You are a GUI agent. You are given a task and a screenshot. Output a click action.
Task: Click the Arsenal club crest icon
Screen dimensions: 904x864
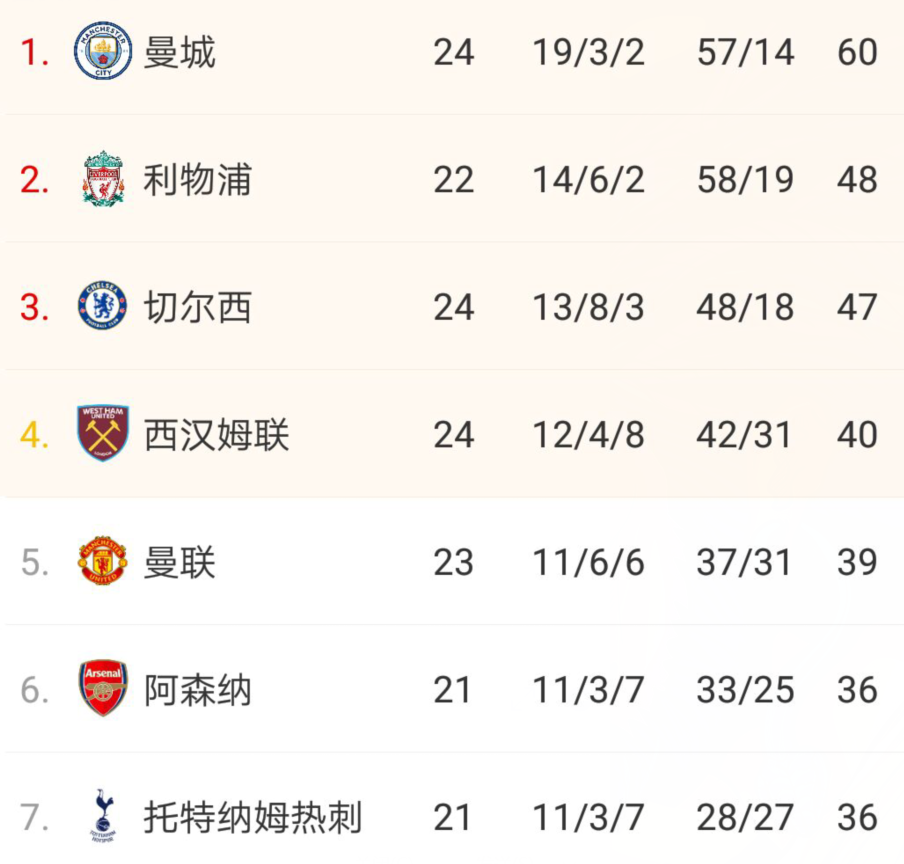(103, 688)
